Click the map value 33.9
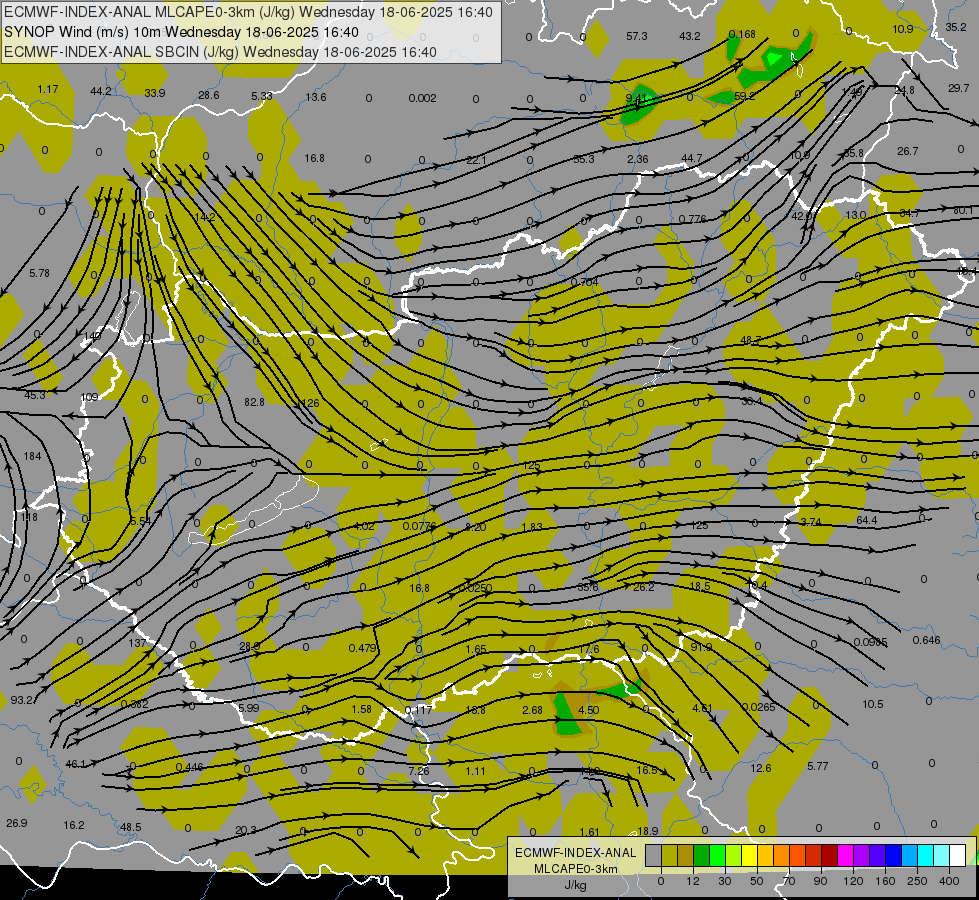This screenshot has width=979, height=900. 155,93
